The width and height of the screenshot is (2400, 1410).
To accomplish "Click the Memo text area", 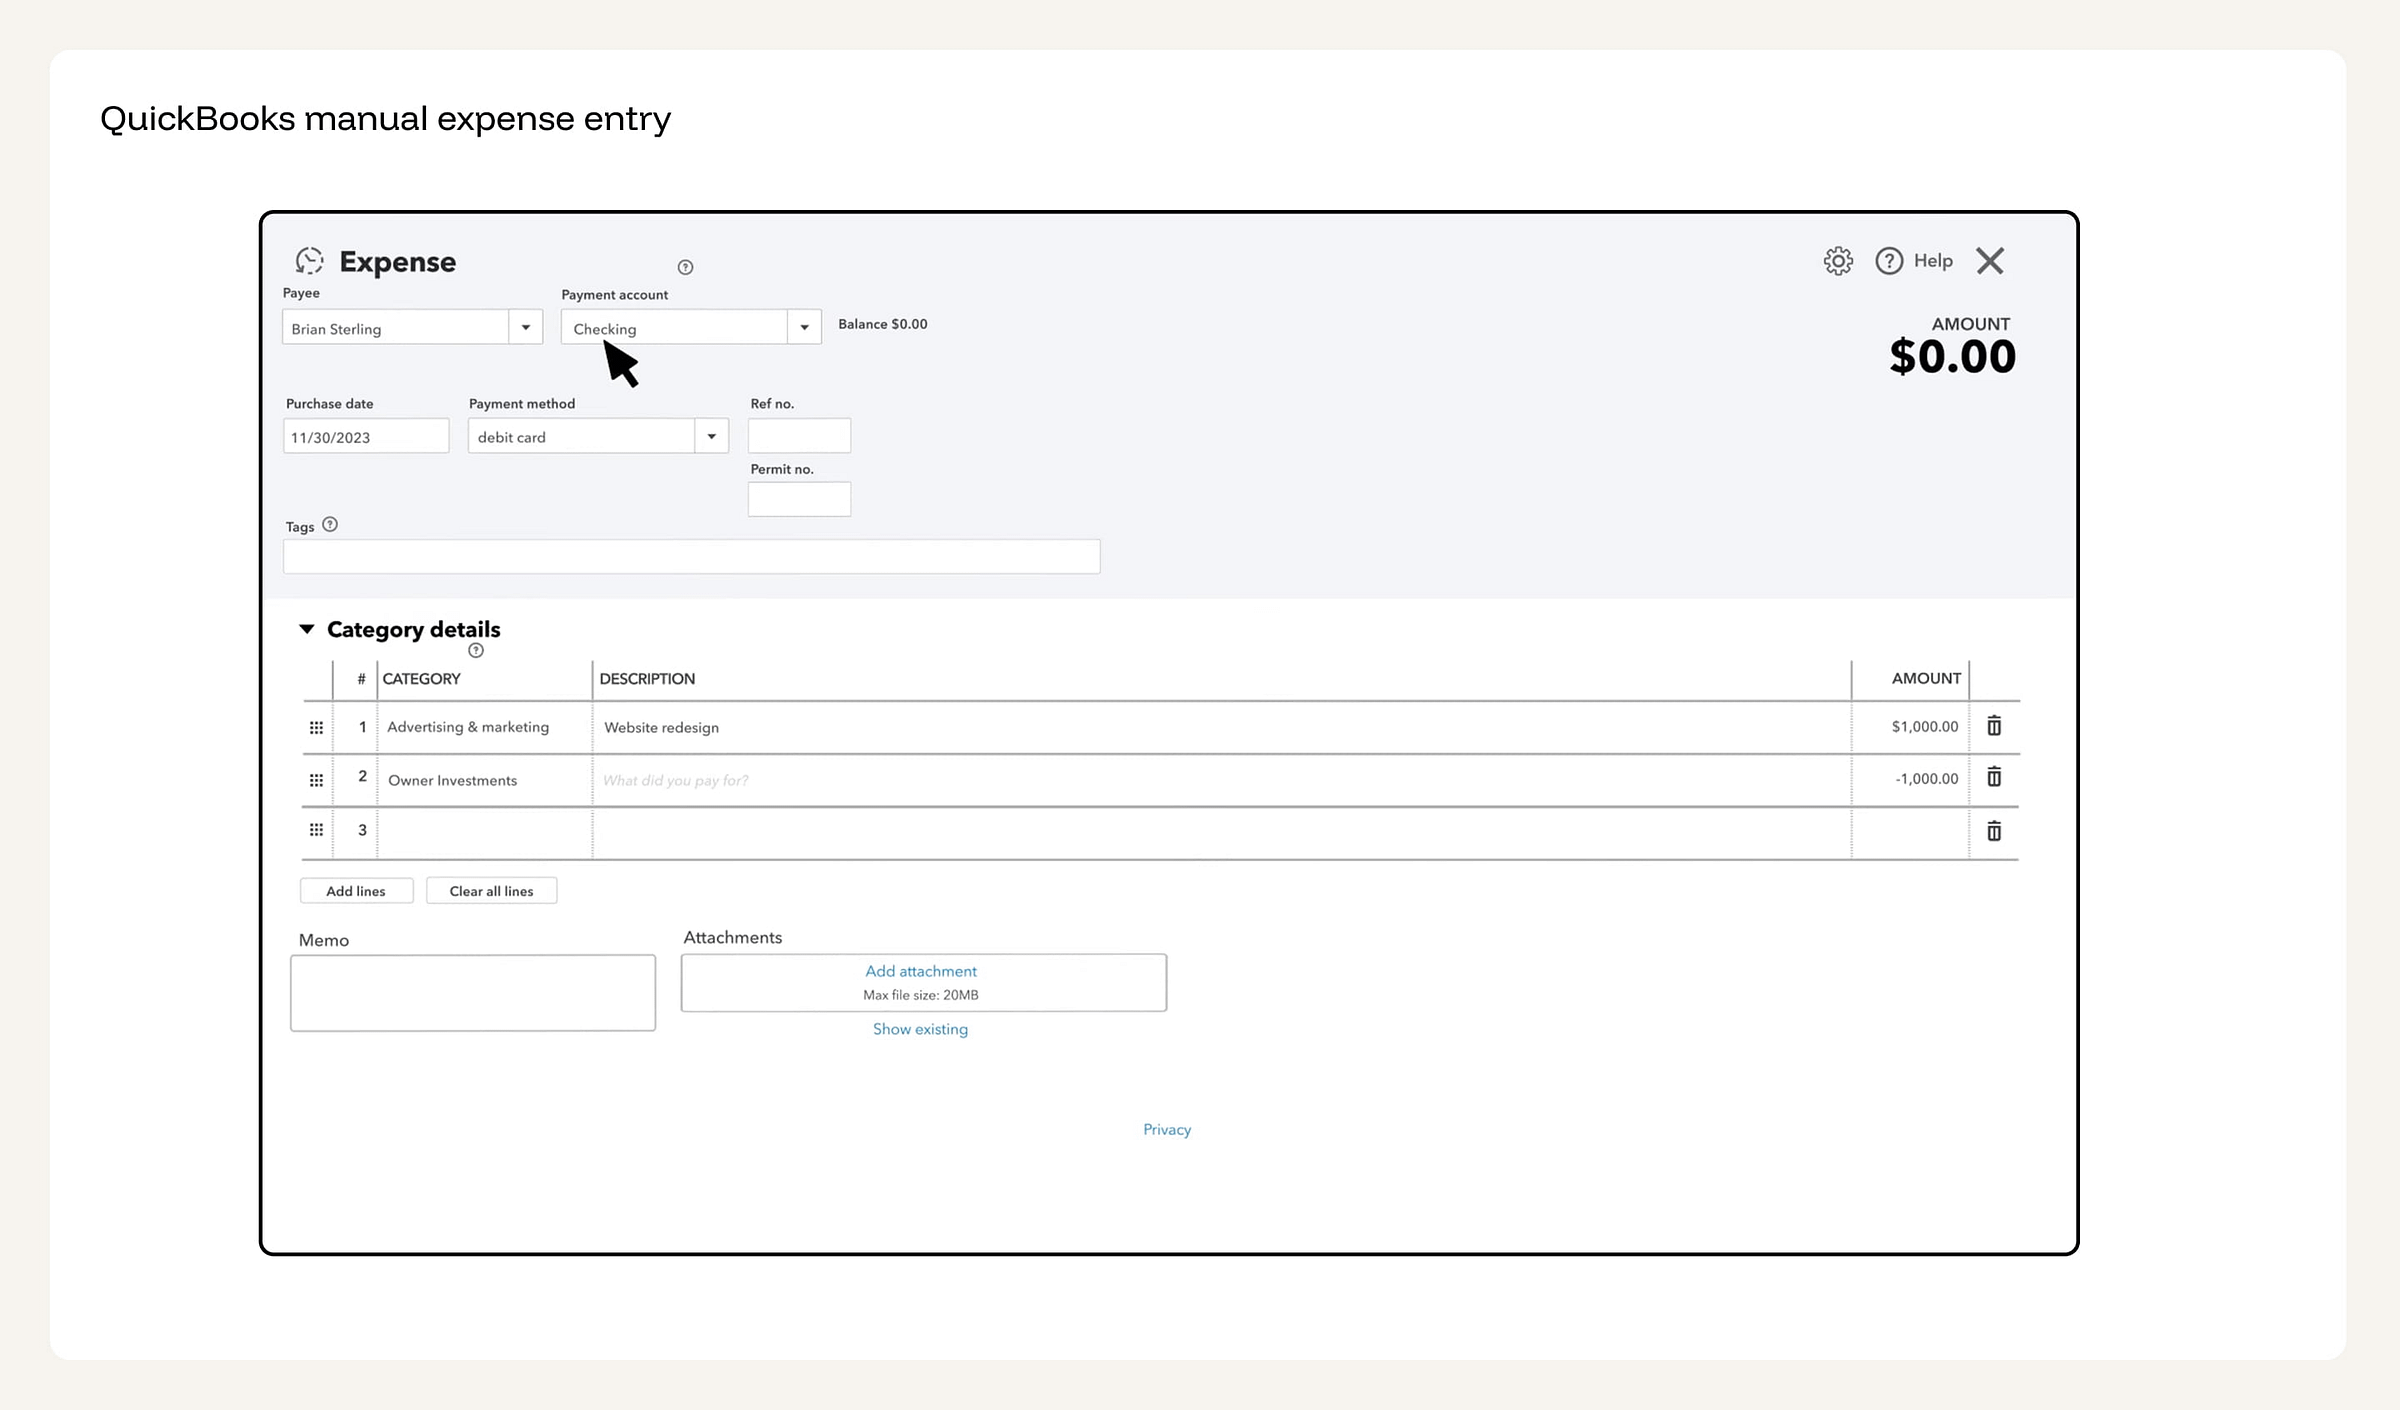I will 473,993.
